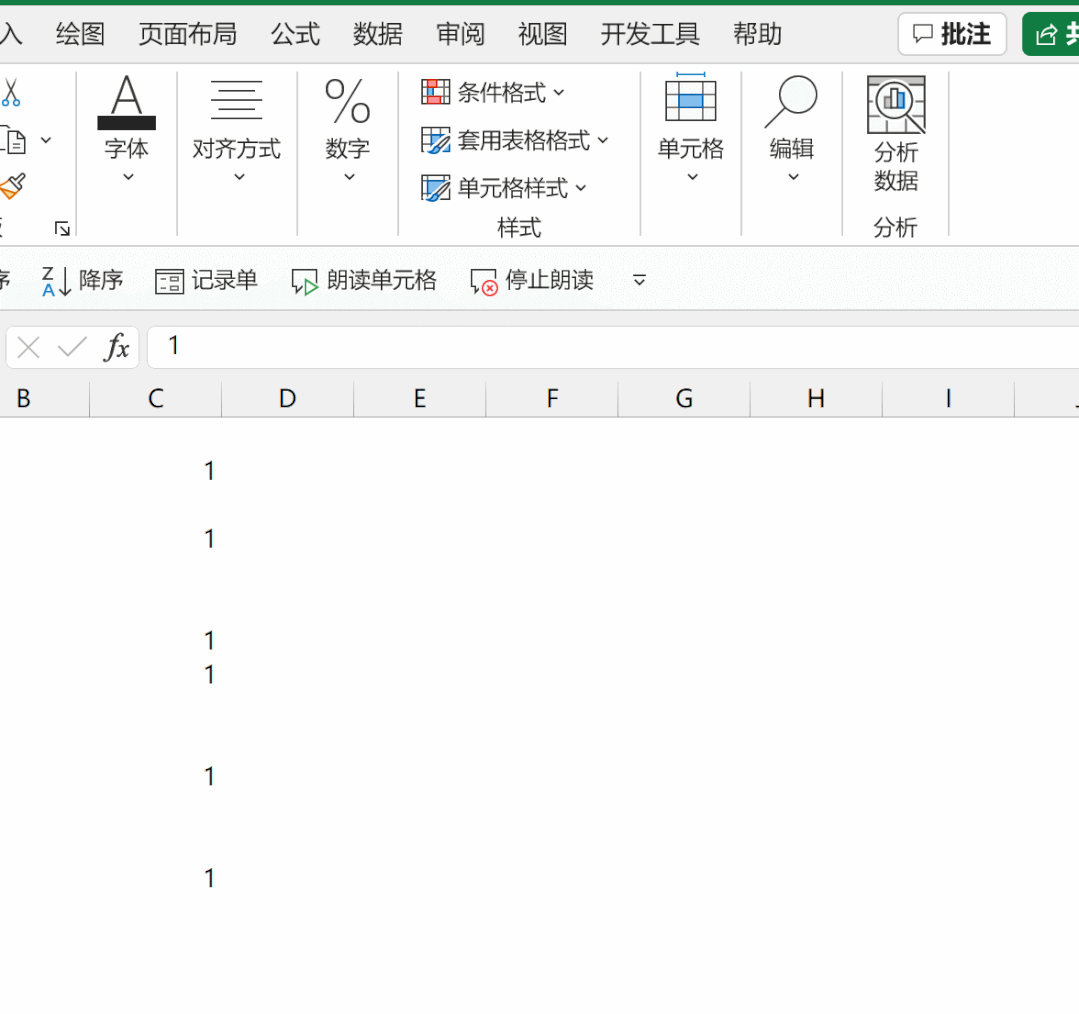Click 朗读单元格 speak cells button
1079x1014 pixels.
364,281
